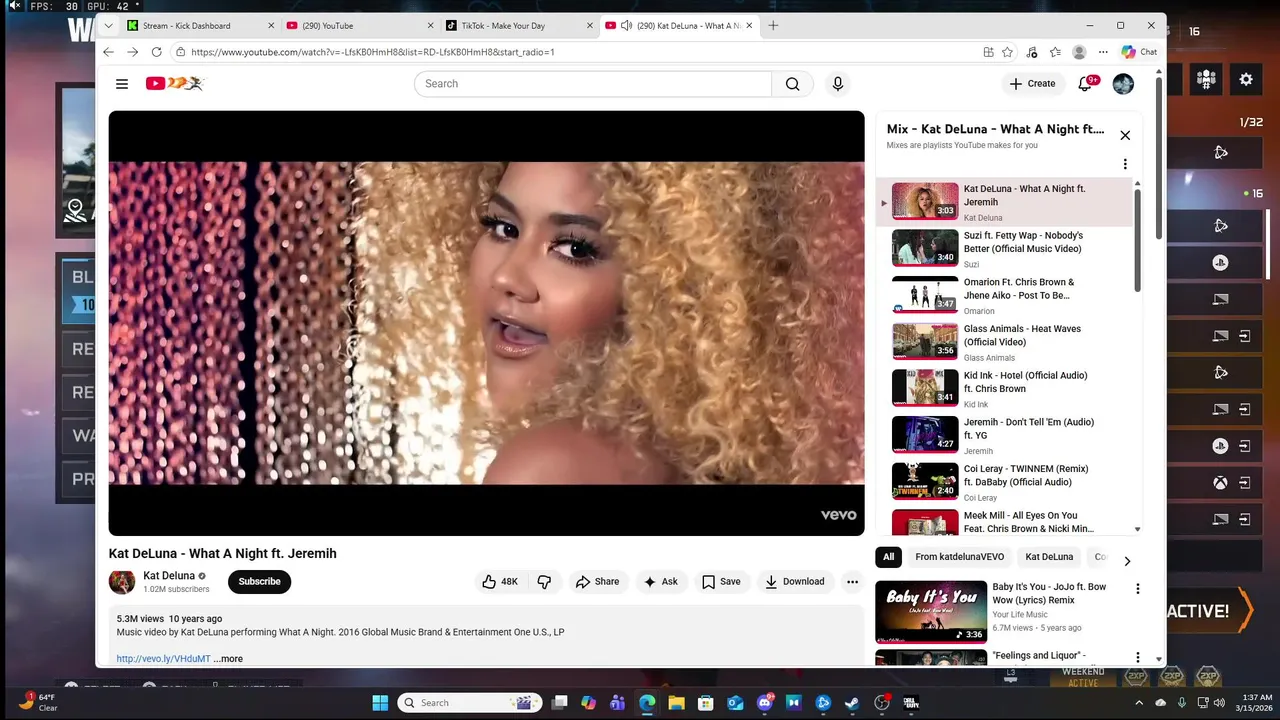This screenshot has height=720, width=1280.
Task: Play Glass Animals - Heat Waves
Action: [x=1005, y=342]
